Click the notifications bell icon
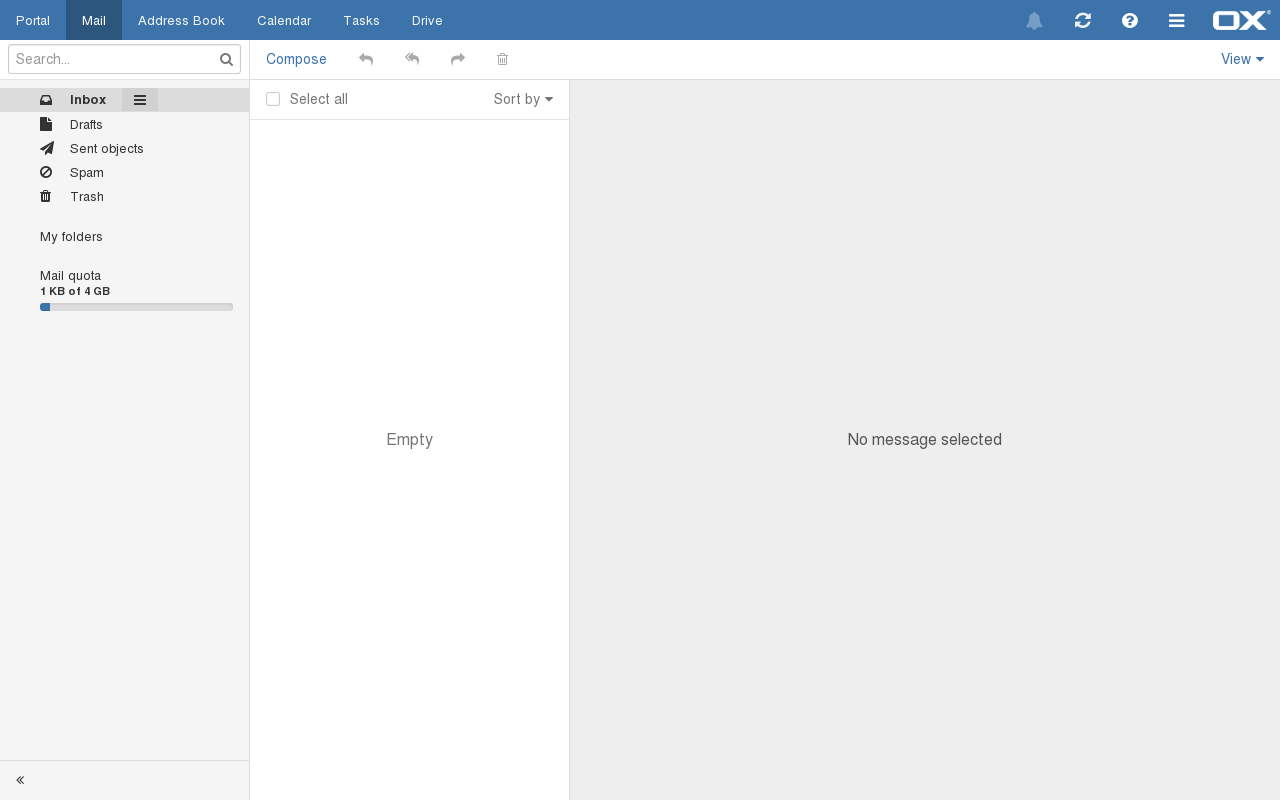This screenshot has height=800, width=1280. [x=1034, y=21]
